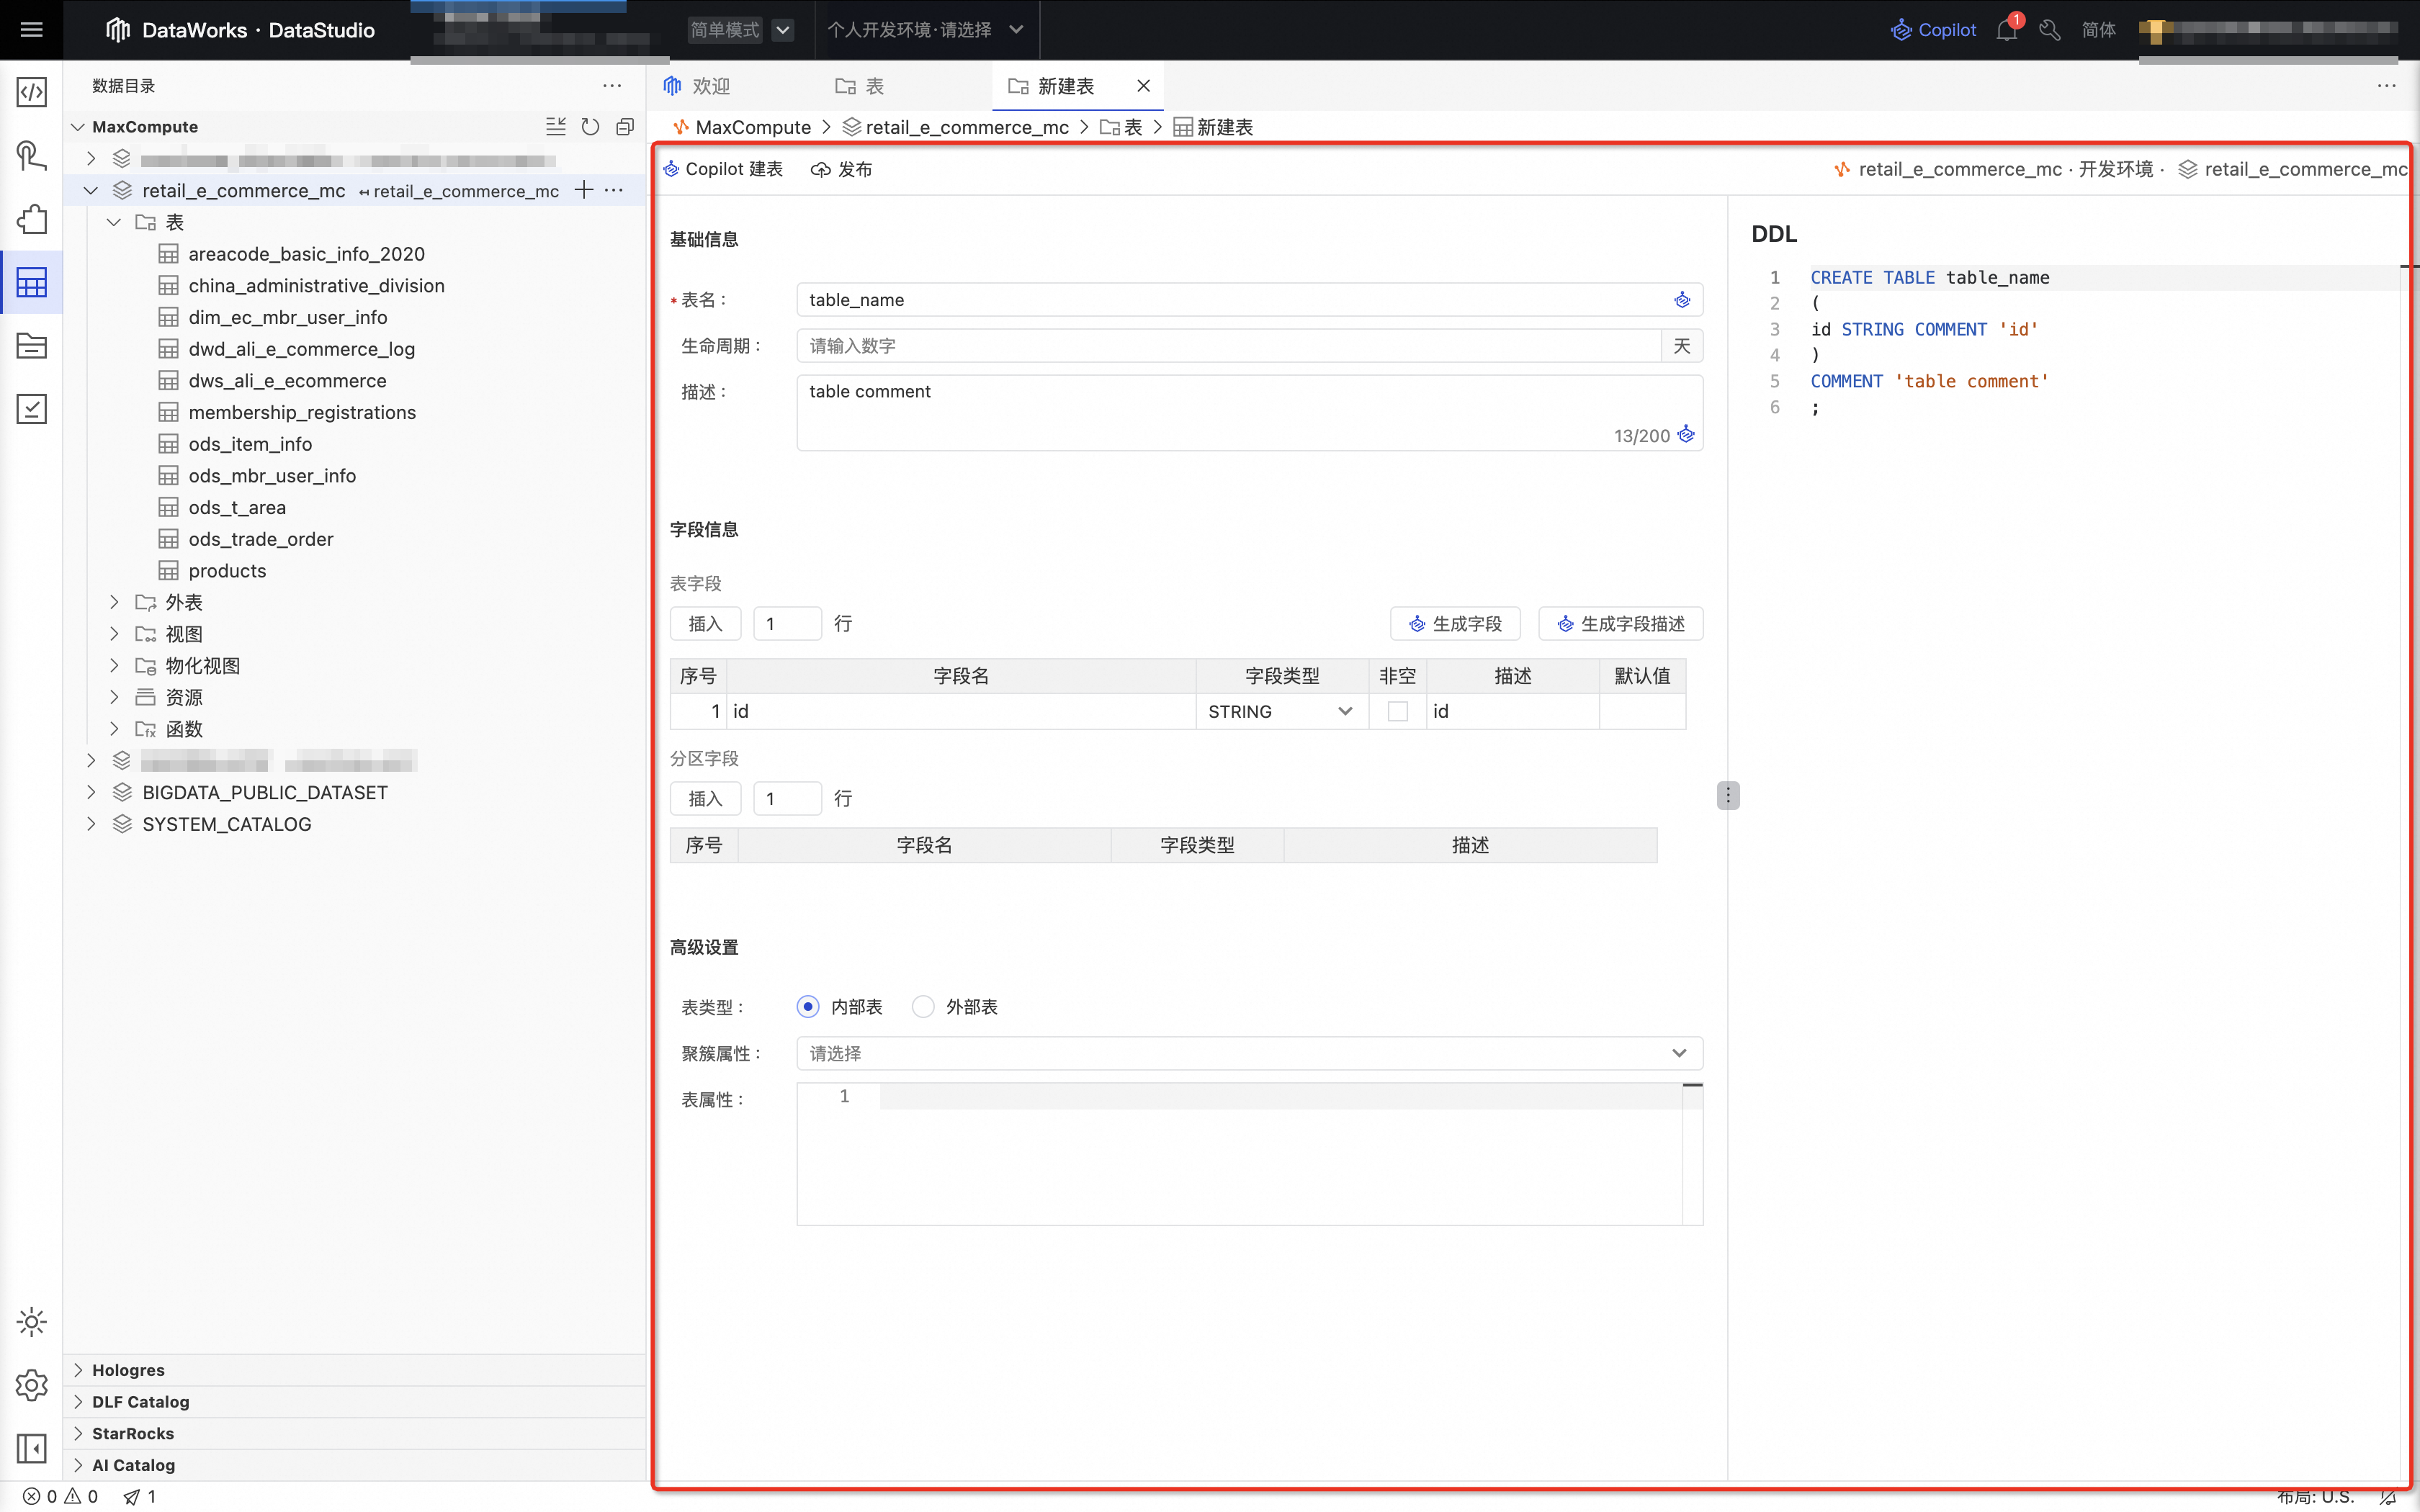
Task: Click the table comment description textarea
Action: point(1249,412)
